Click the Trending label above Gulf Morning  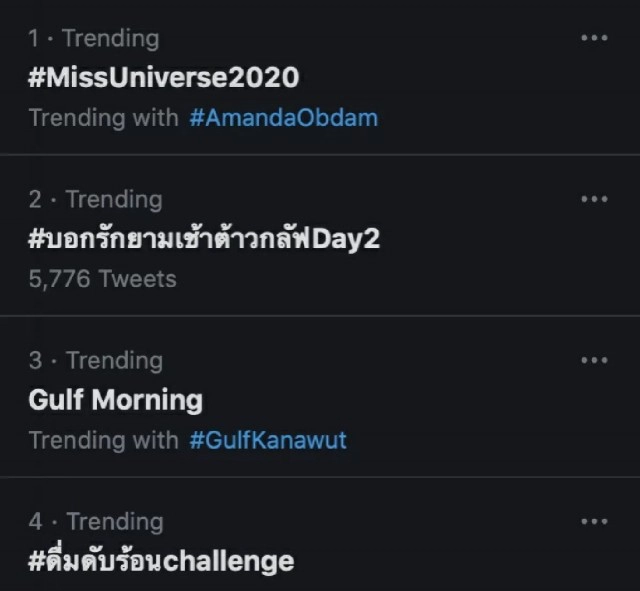pos(113,360)
